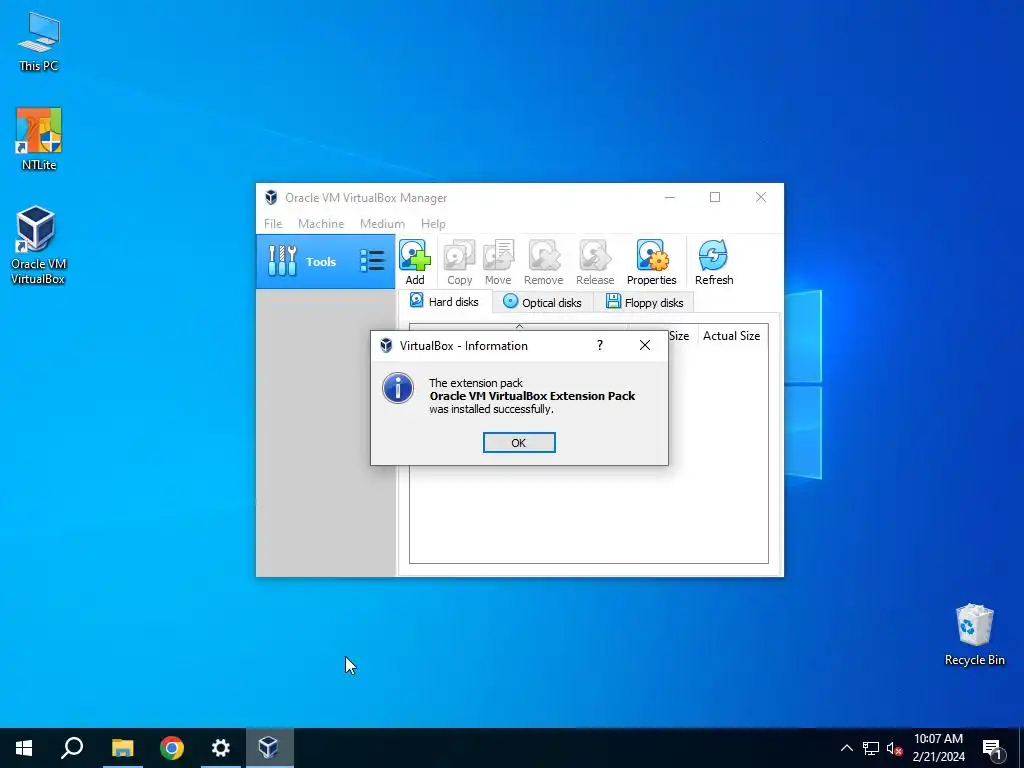Open the Windows Start menu
1024x768 pixels.
(x=24, y=748)
